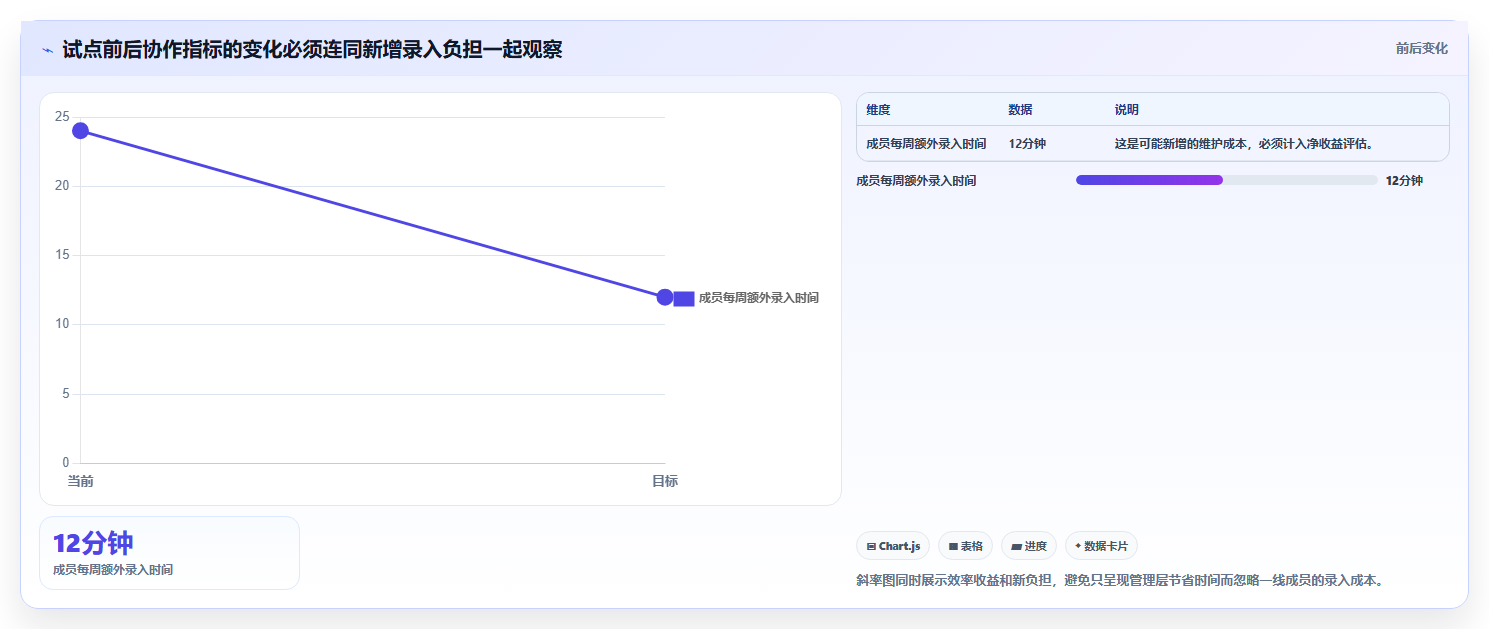Screen dimensions: 1489x629
Task: Click data card caption 成员每周额外录入时间
Action: click(113, 570)
